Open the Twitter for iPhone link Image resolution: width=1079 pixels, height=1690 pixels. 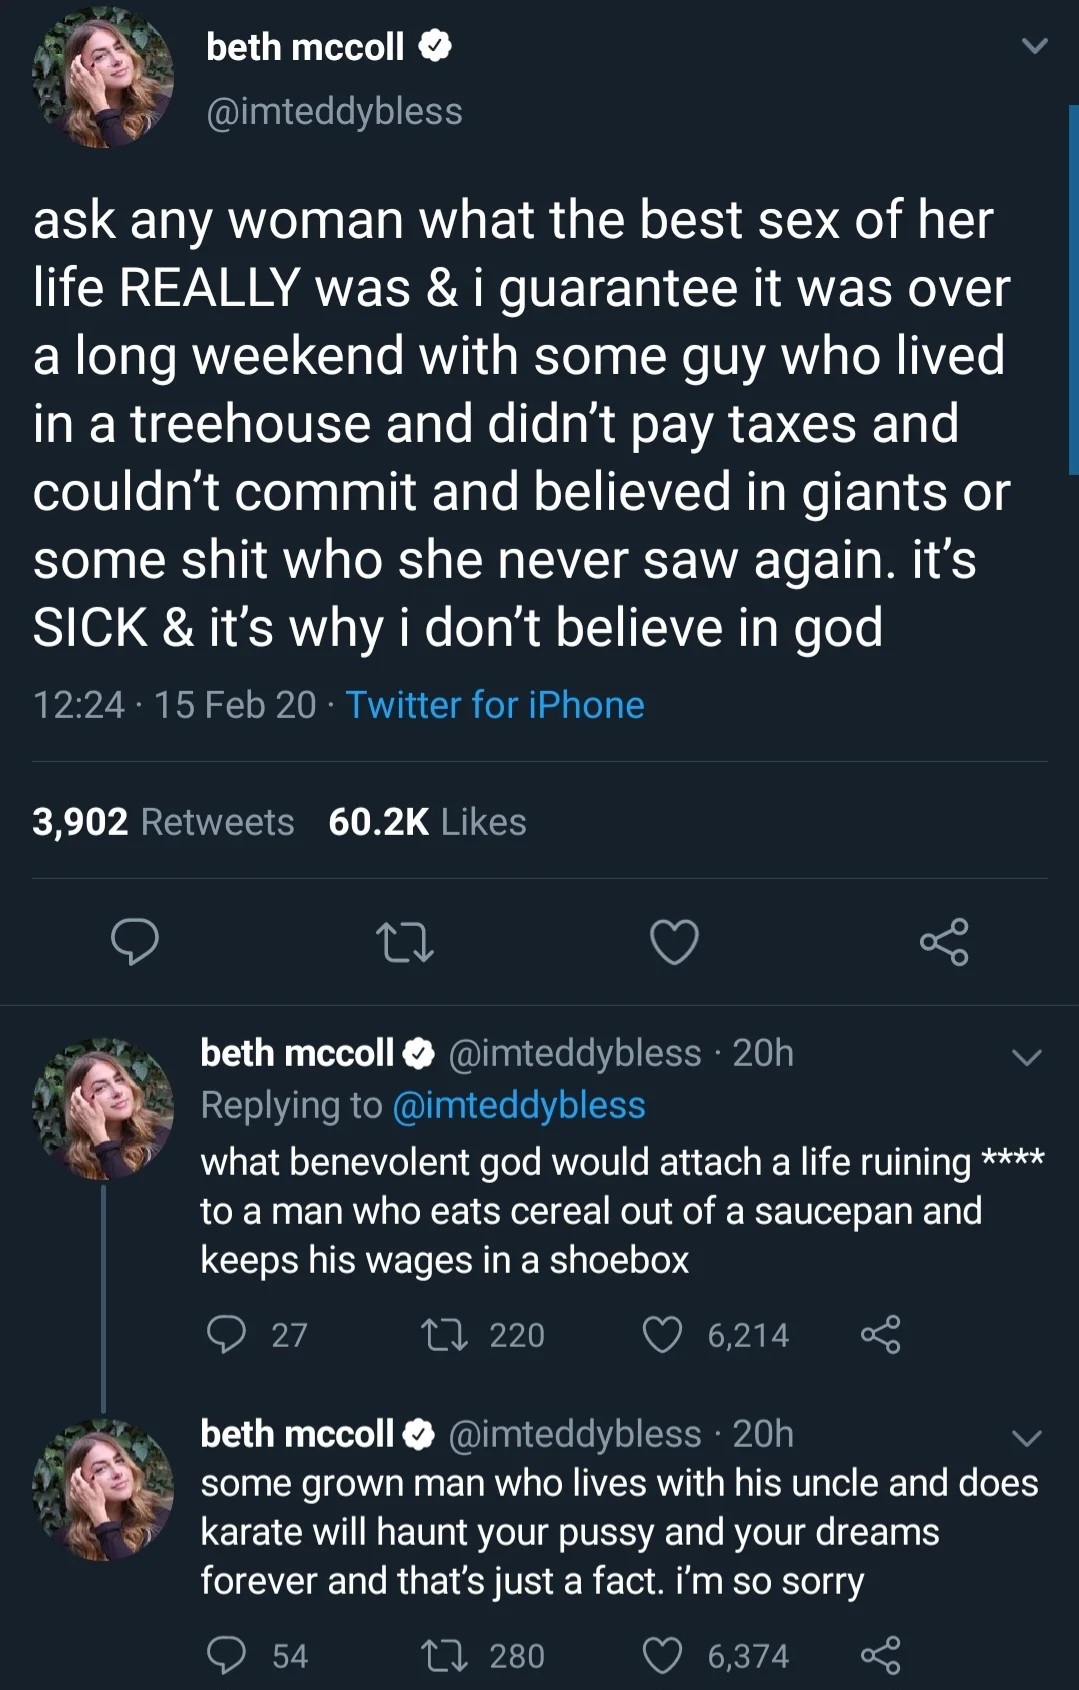[495, 705]
